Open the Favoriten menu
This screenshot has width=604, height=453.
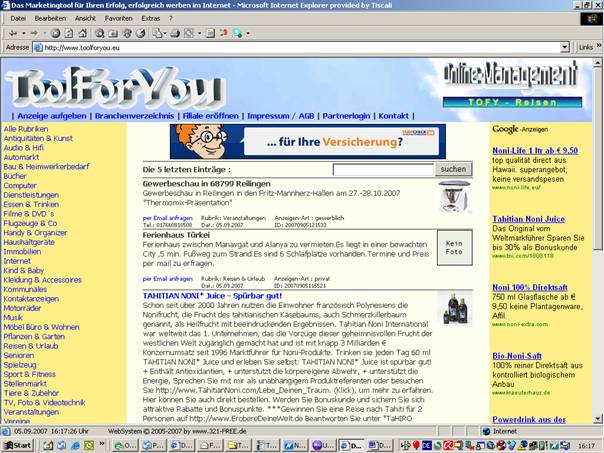pos(118,18)
